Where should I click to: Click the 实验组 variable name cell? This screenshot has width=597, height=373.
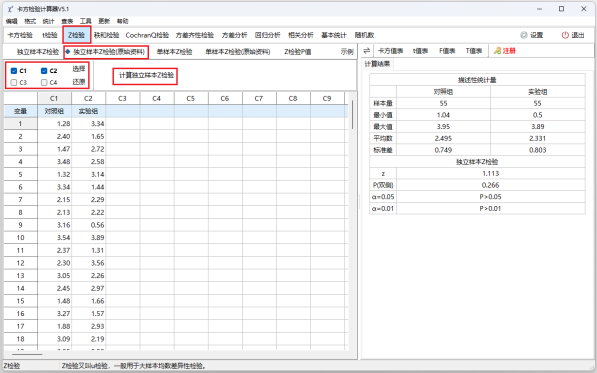(89, 111)
